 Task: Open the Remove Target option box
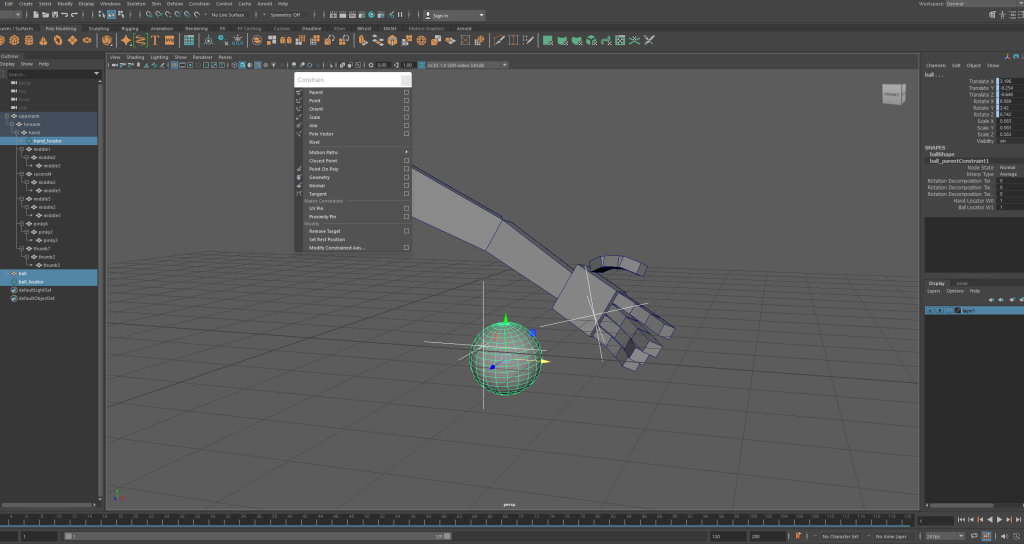pos(406,231)
